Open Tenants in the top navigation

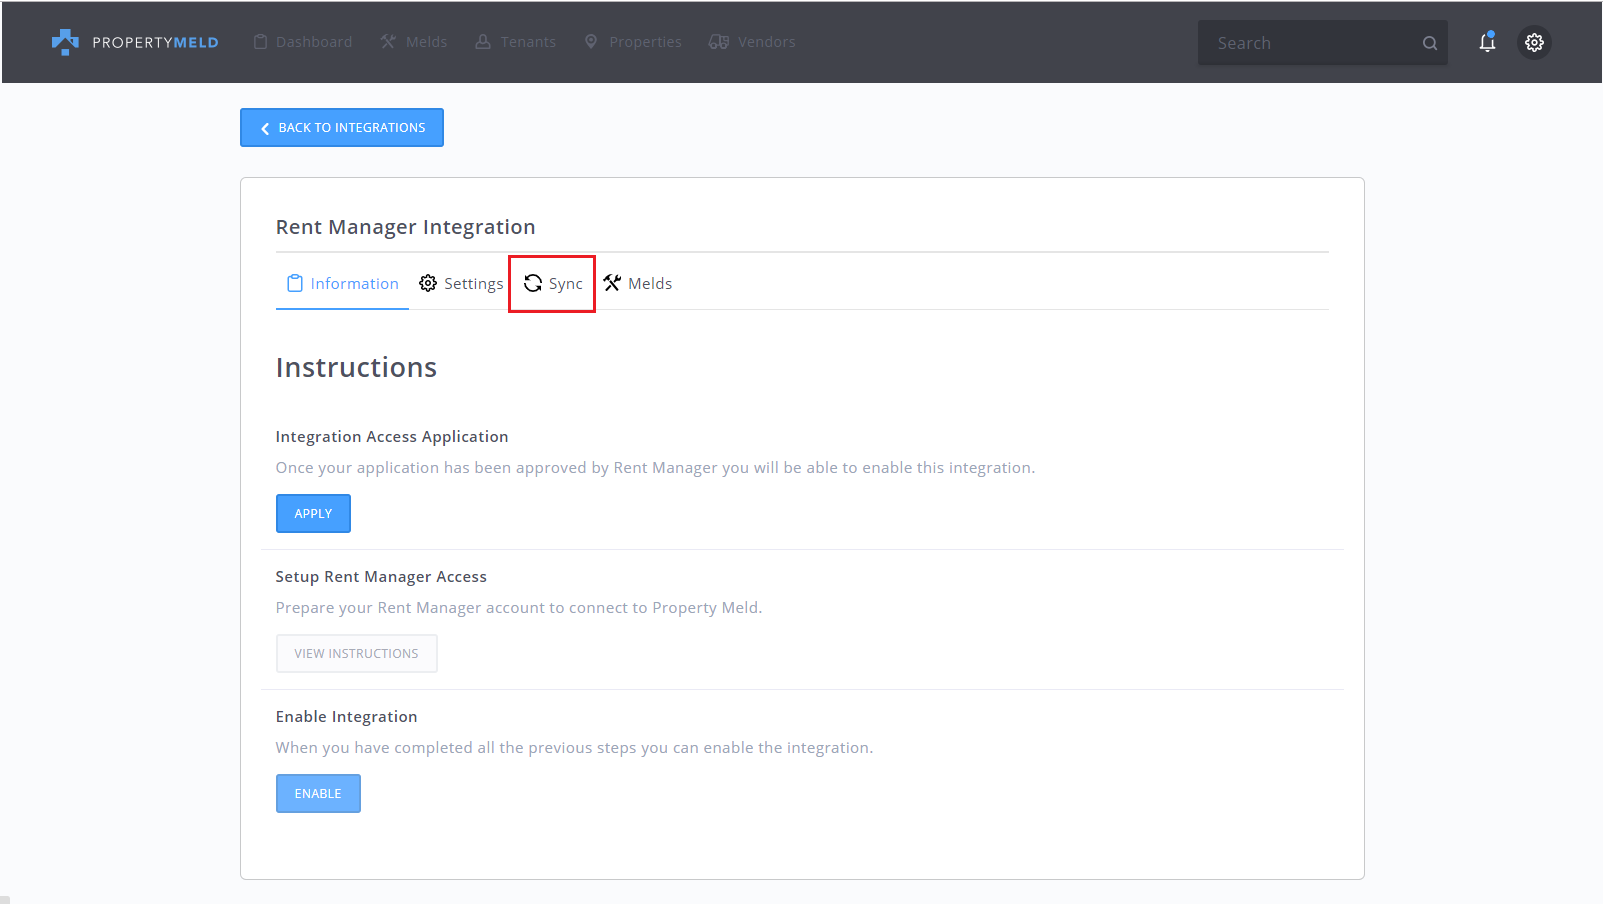(x=516, y=42)
